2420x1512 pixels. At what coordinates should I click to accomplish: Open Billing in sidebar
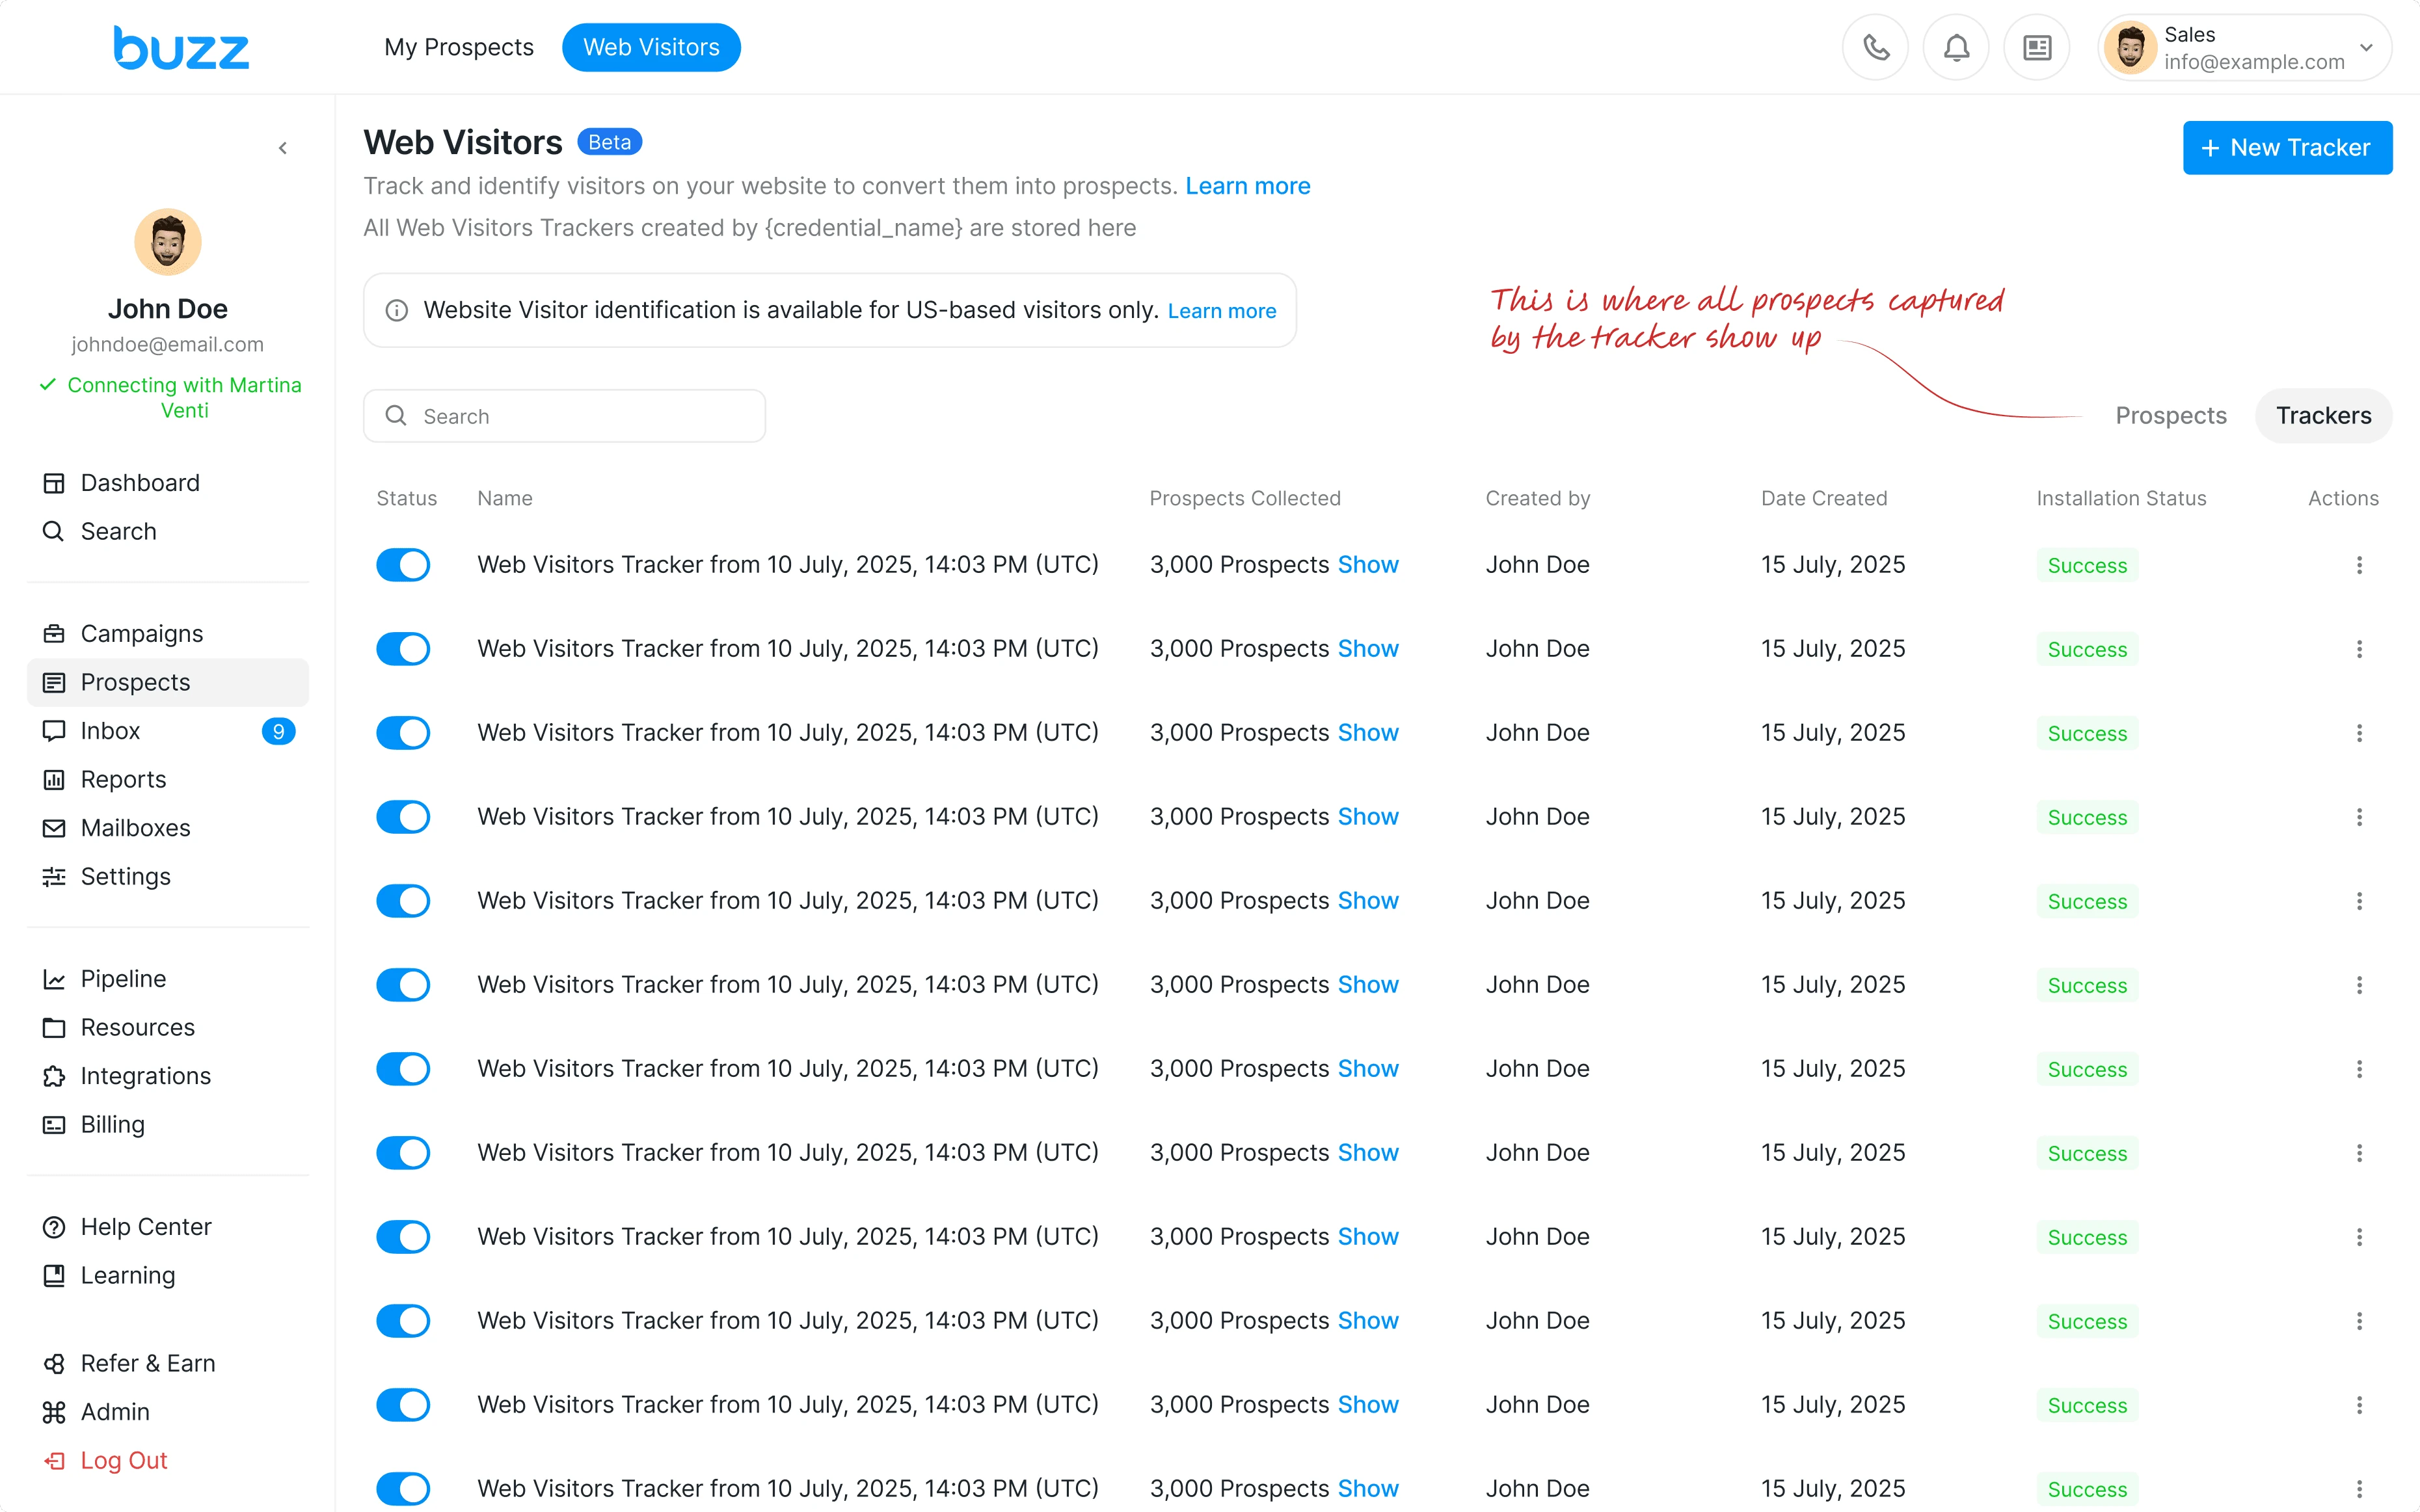click(x=168, y=1124)
